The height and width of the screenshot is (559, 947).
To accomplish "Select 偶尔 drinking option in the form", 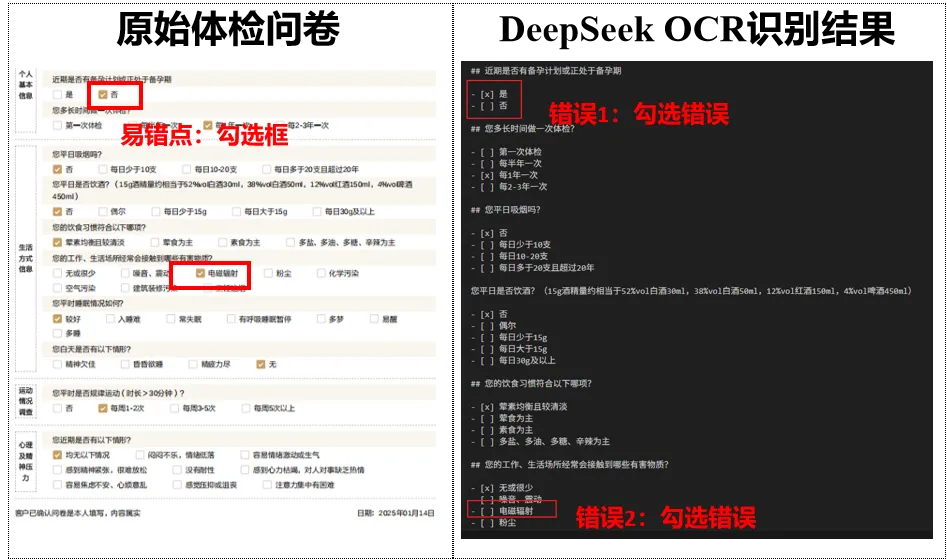I will click(x=101, y=212).
